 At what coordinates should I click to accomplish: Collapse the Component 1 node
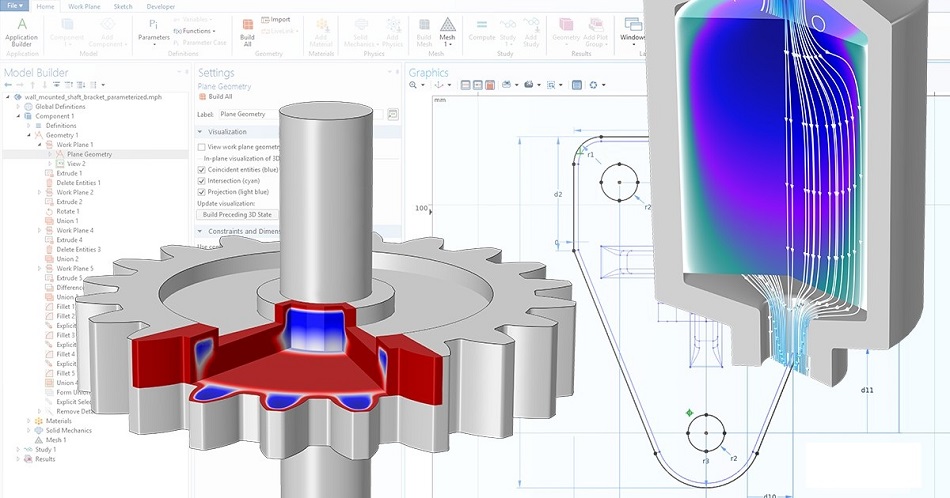19,116
